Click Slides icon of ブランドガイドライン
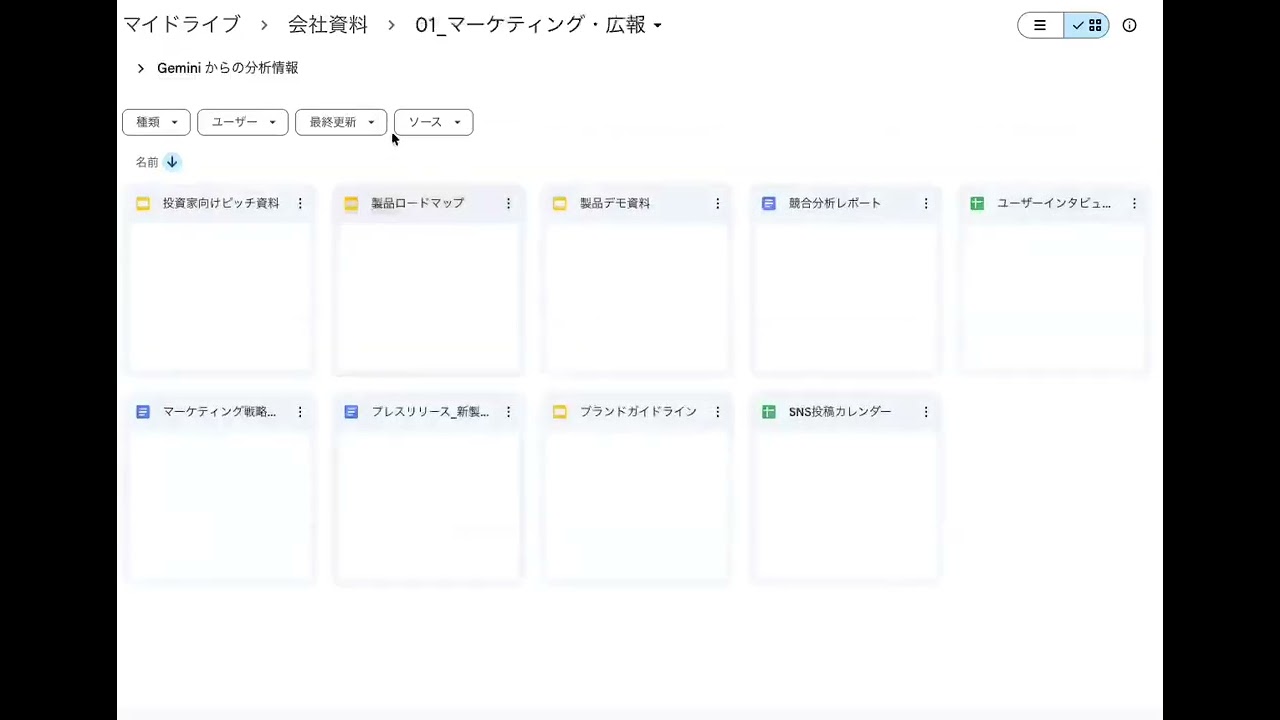 pyautogui.click(x=560, y=412)
